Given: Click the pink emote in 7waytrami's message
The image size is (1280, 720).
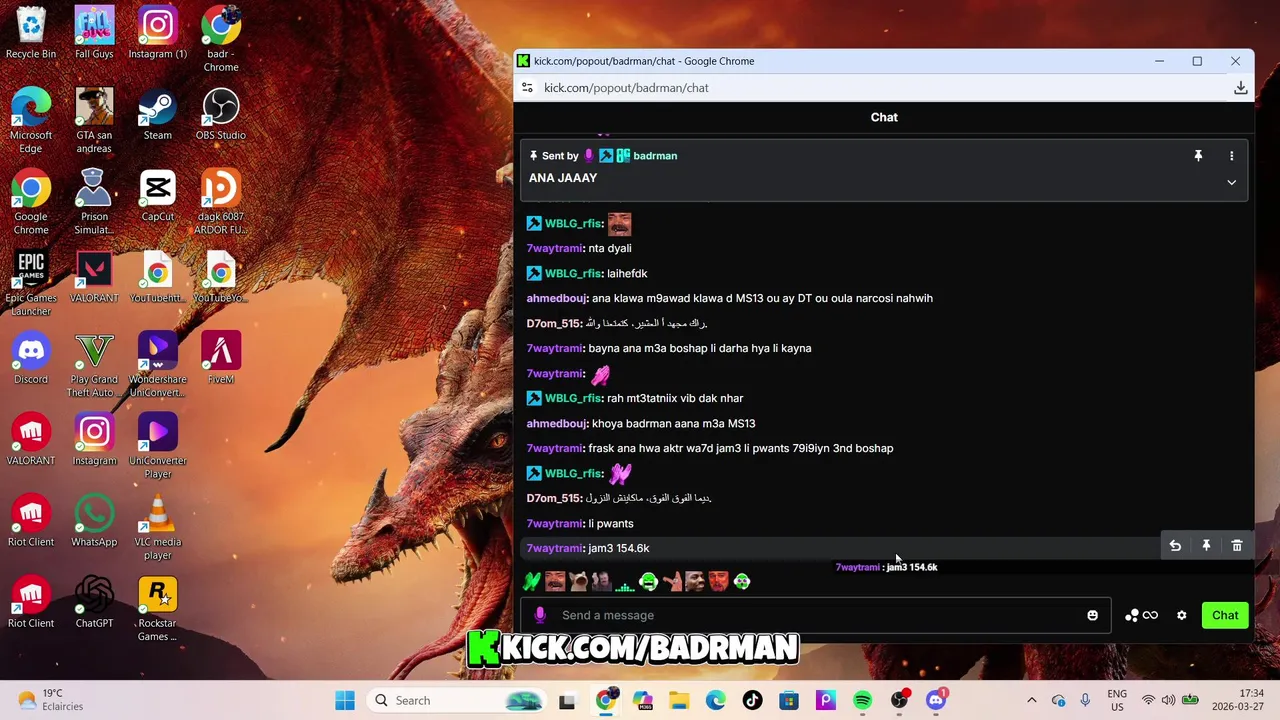Looking at the screenshot, I should tap(600, 374).
